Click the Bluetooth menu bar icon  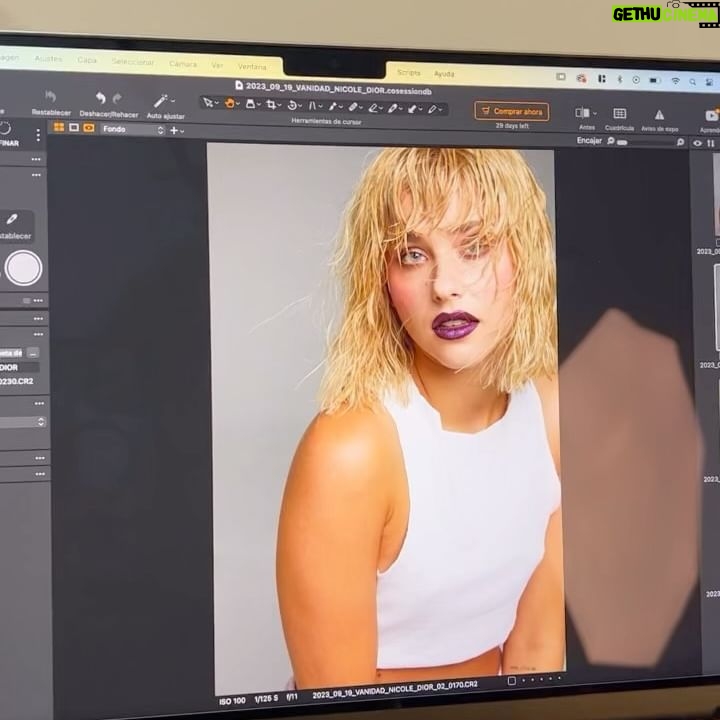point(619,79)
